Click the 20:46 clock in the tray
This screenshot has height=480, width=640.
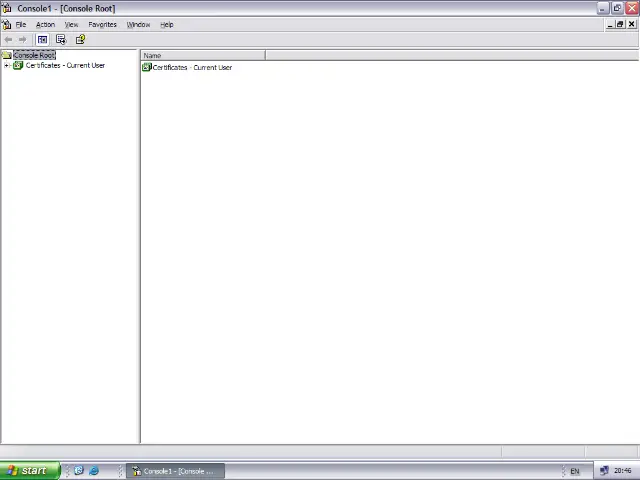(x=622, y=471)
